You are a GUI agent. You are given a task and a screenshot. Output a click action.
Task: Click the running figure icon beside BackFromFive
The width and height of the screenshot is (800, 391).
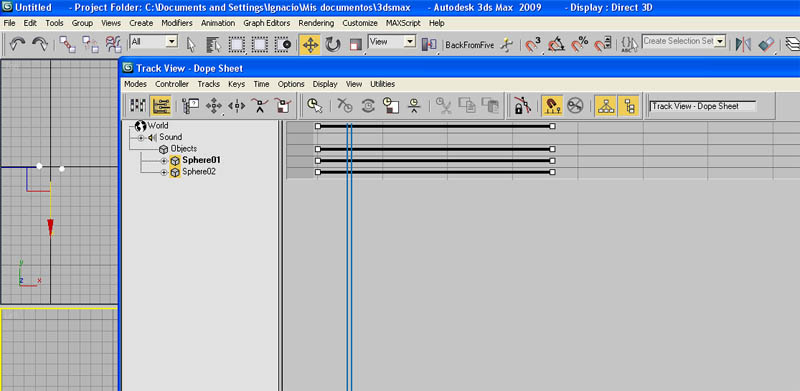(x=506, y=45)
